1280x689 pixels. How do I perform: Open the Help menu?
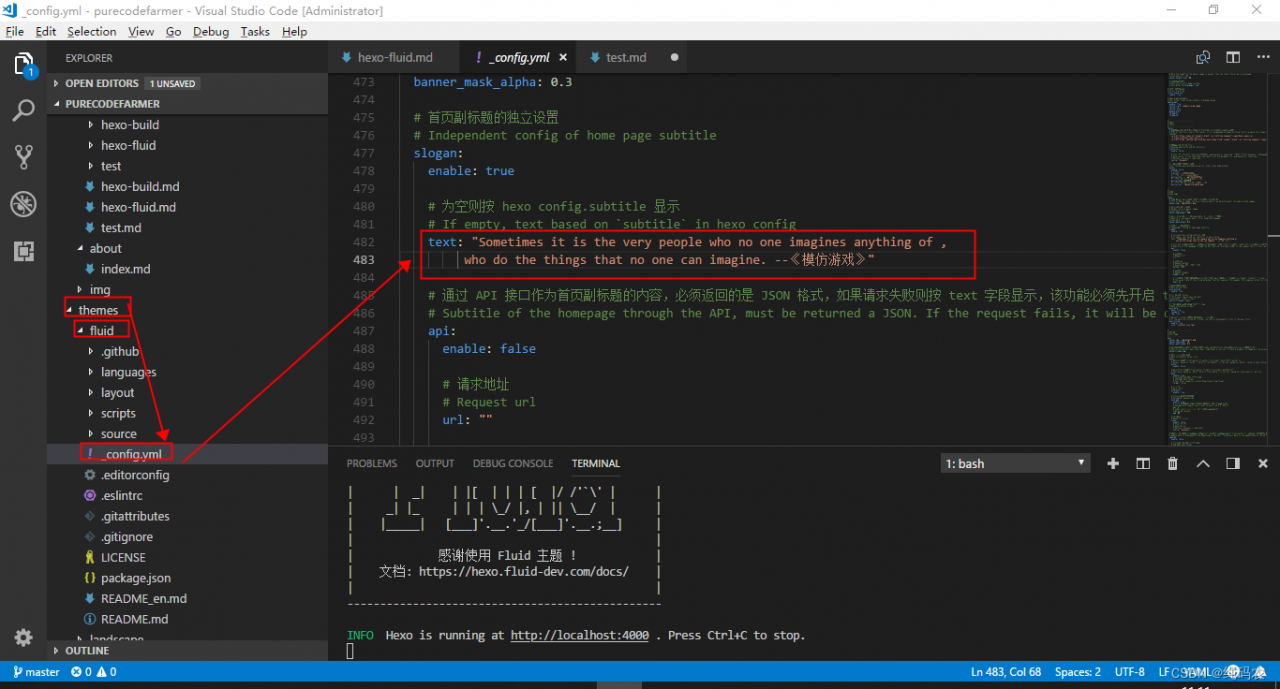click(294, 31)
